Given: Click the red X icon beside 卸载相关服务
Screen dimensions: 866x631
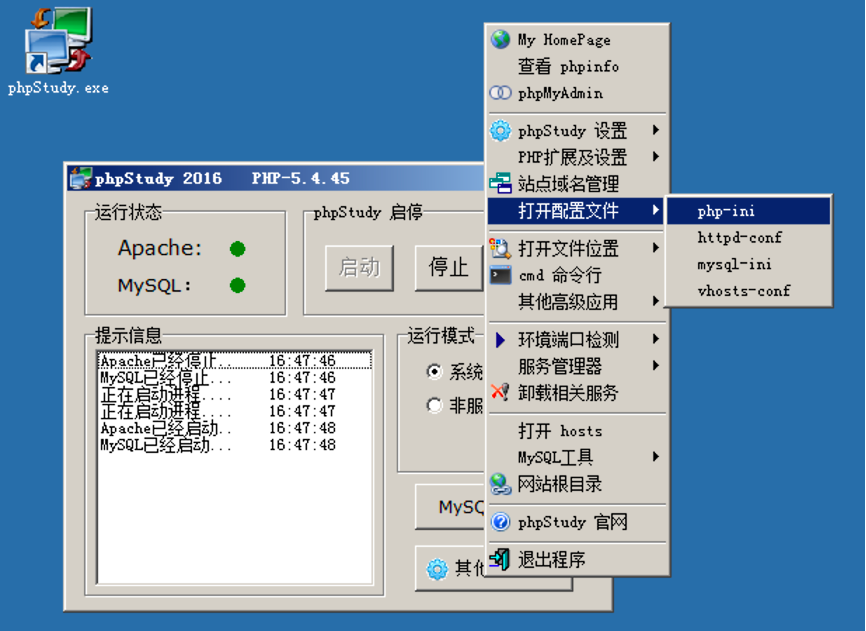Looking at the screenshot, I should (x=500, y=393).
